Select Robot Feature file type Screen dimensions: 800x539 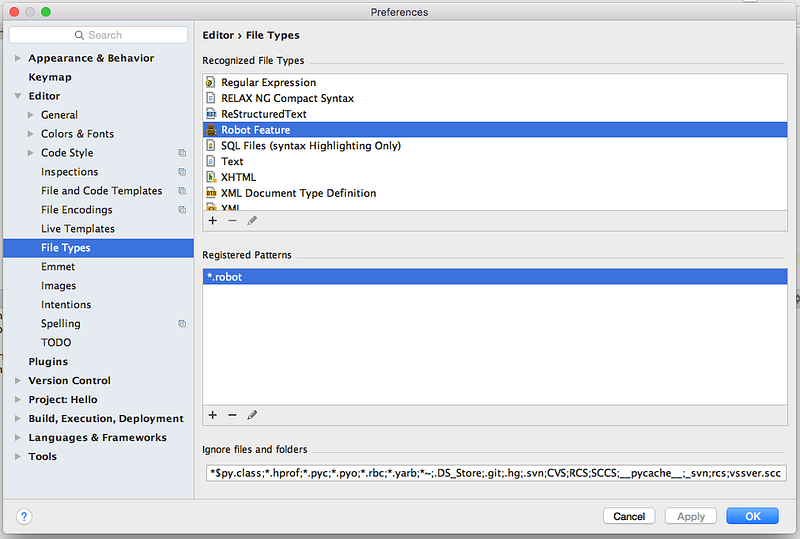pyautogui.click(x=495, y=130)
